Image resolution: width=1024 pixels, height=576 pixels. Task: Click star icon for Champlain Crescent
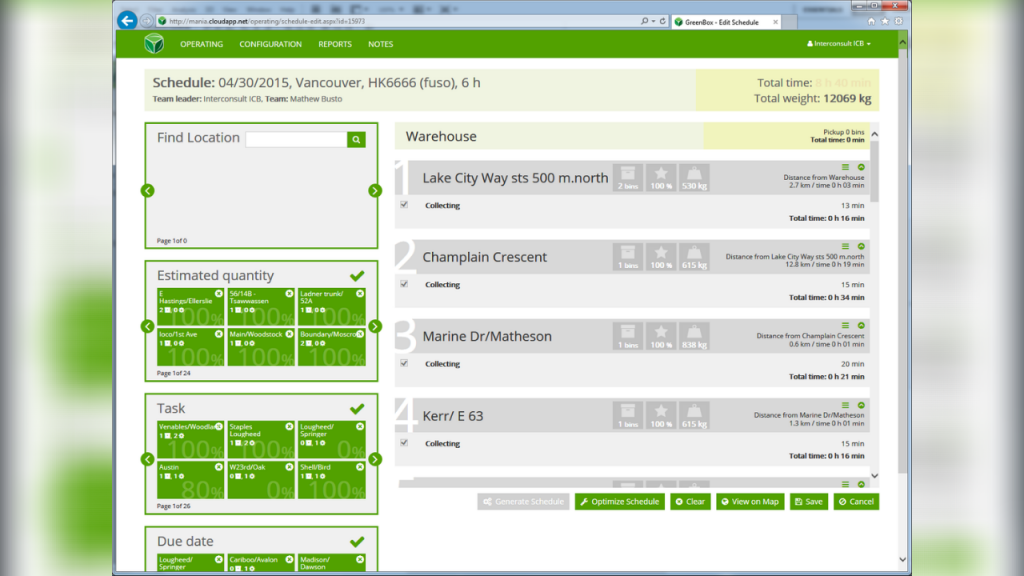tap(661, 257)
